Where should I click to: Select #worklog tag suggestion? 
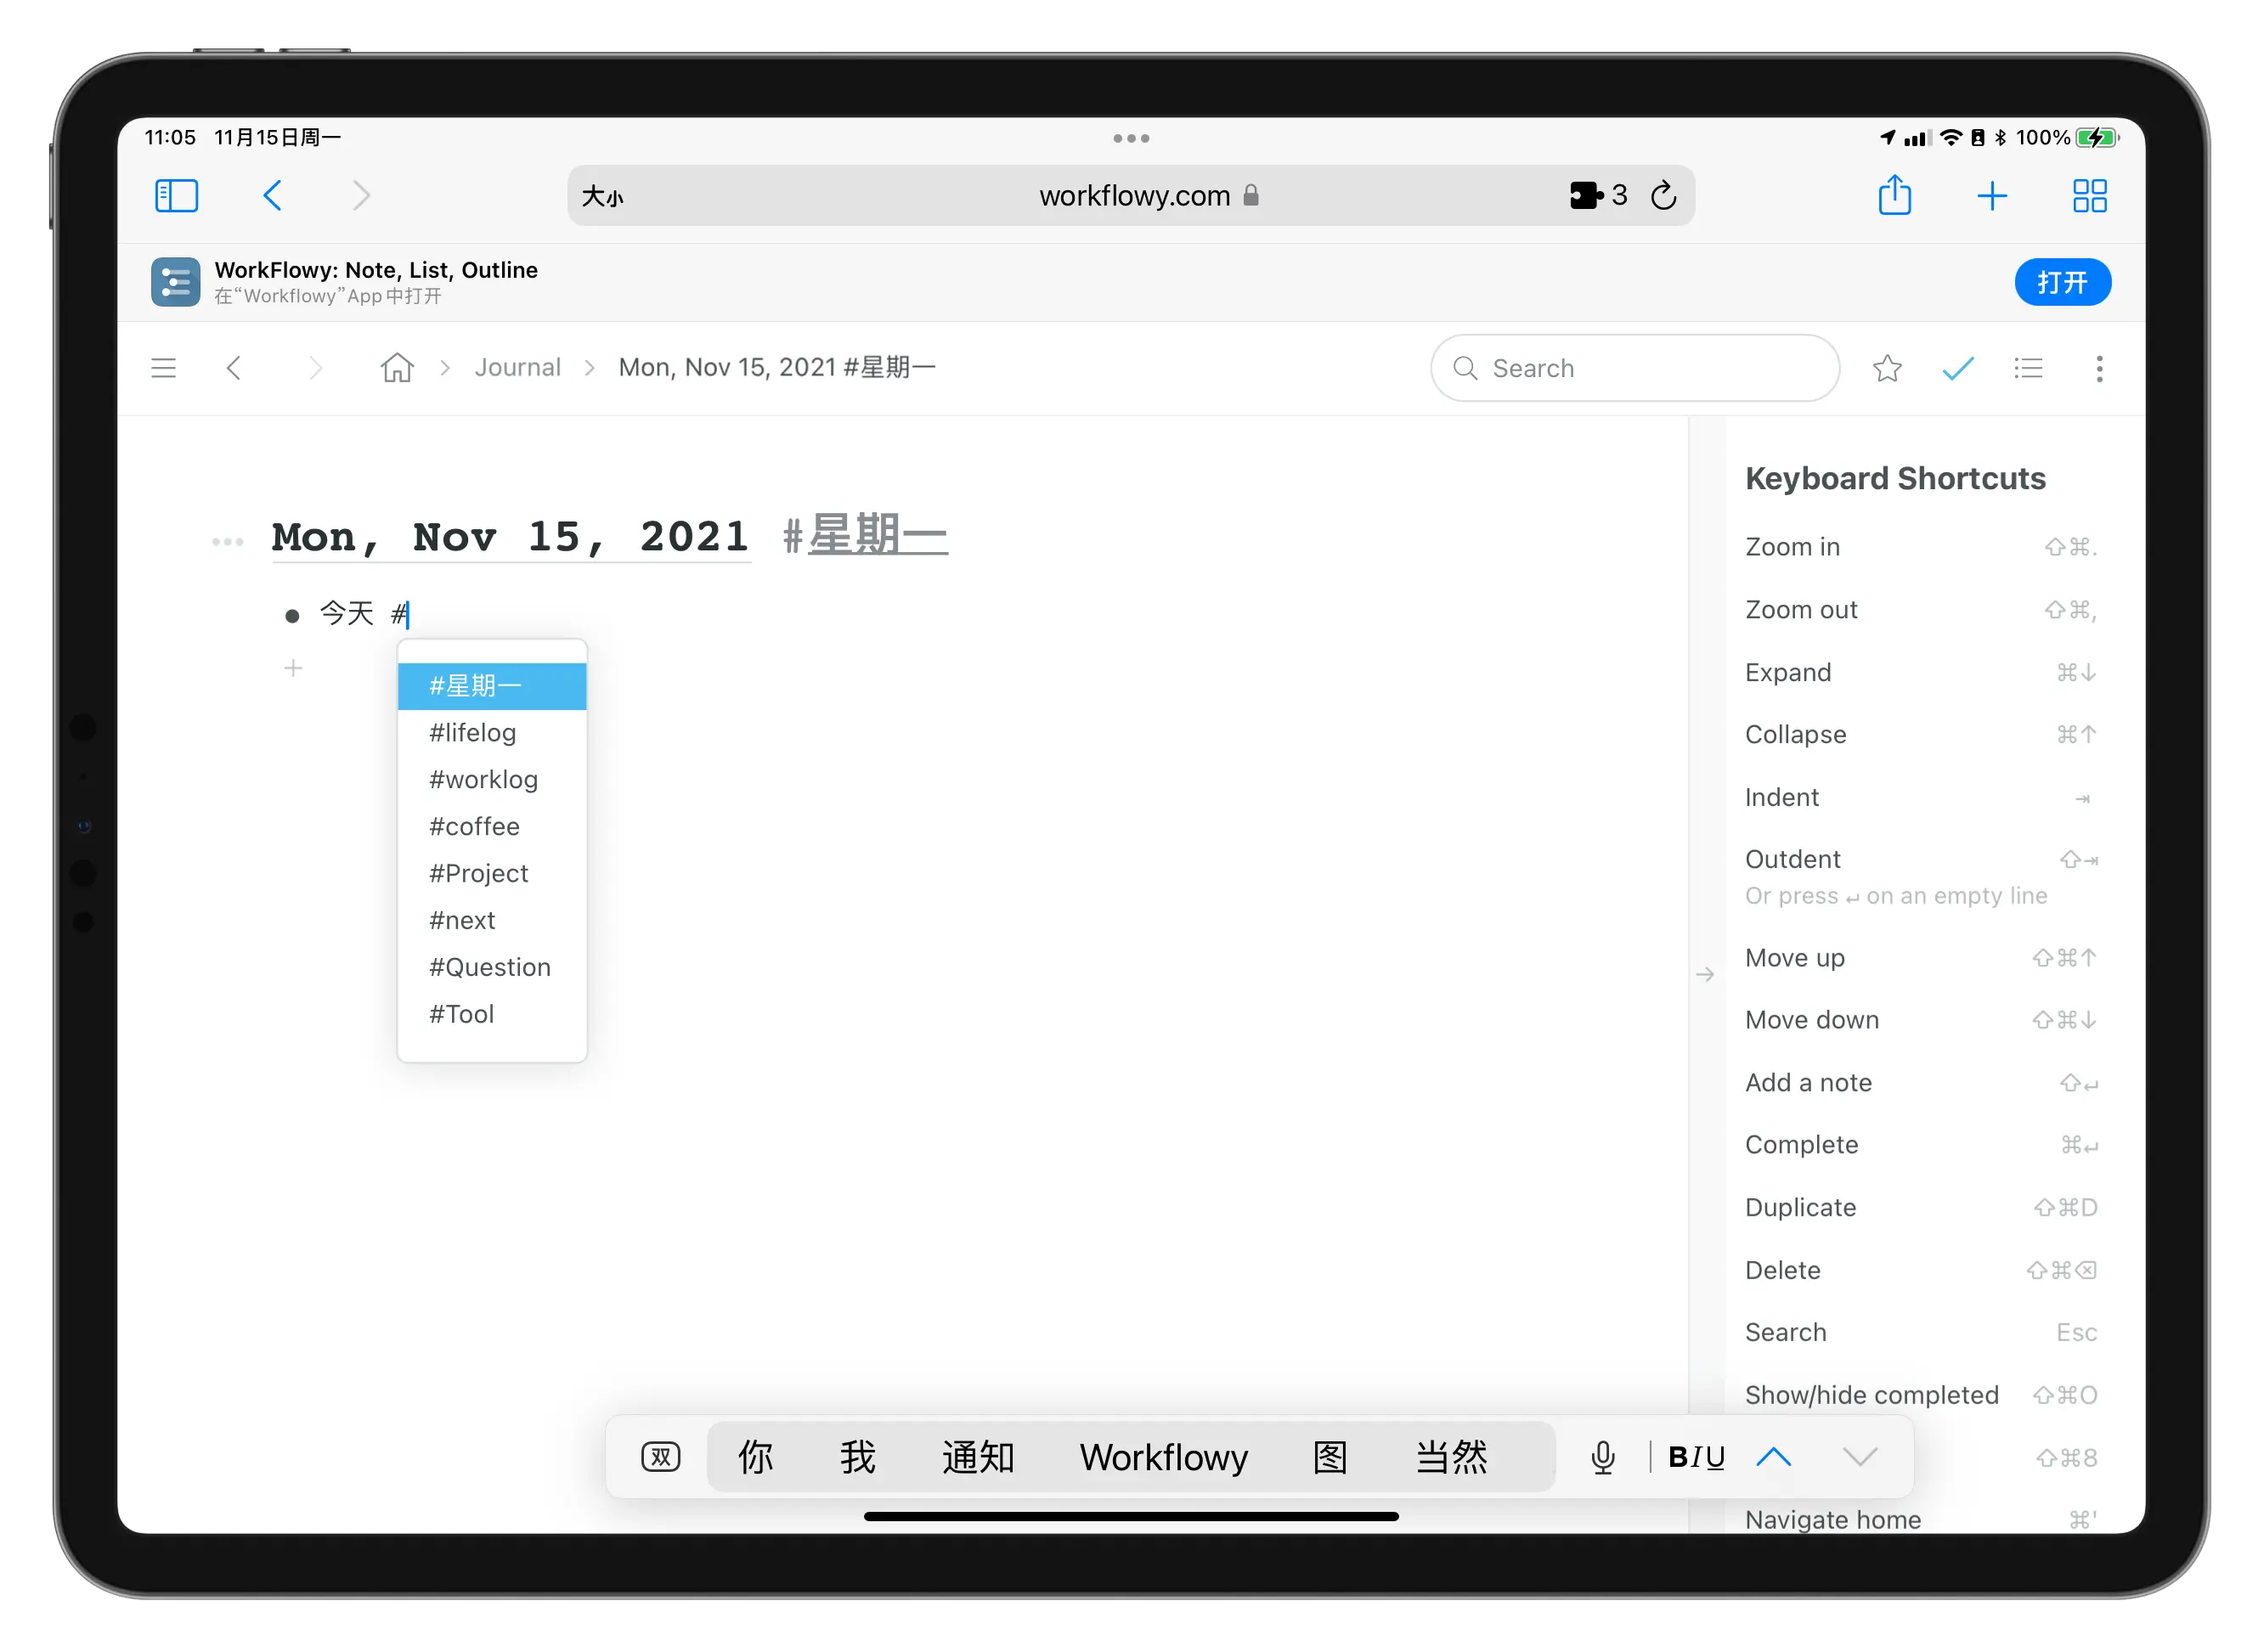(492, 780)
